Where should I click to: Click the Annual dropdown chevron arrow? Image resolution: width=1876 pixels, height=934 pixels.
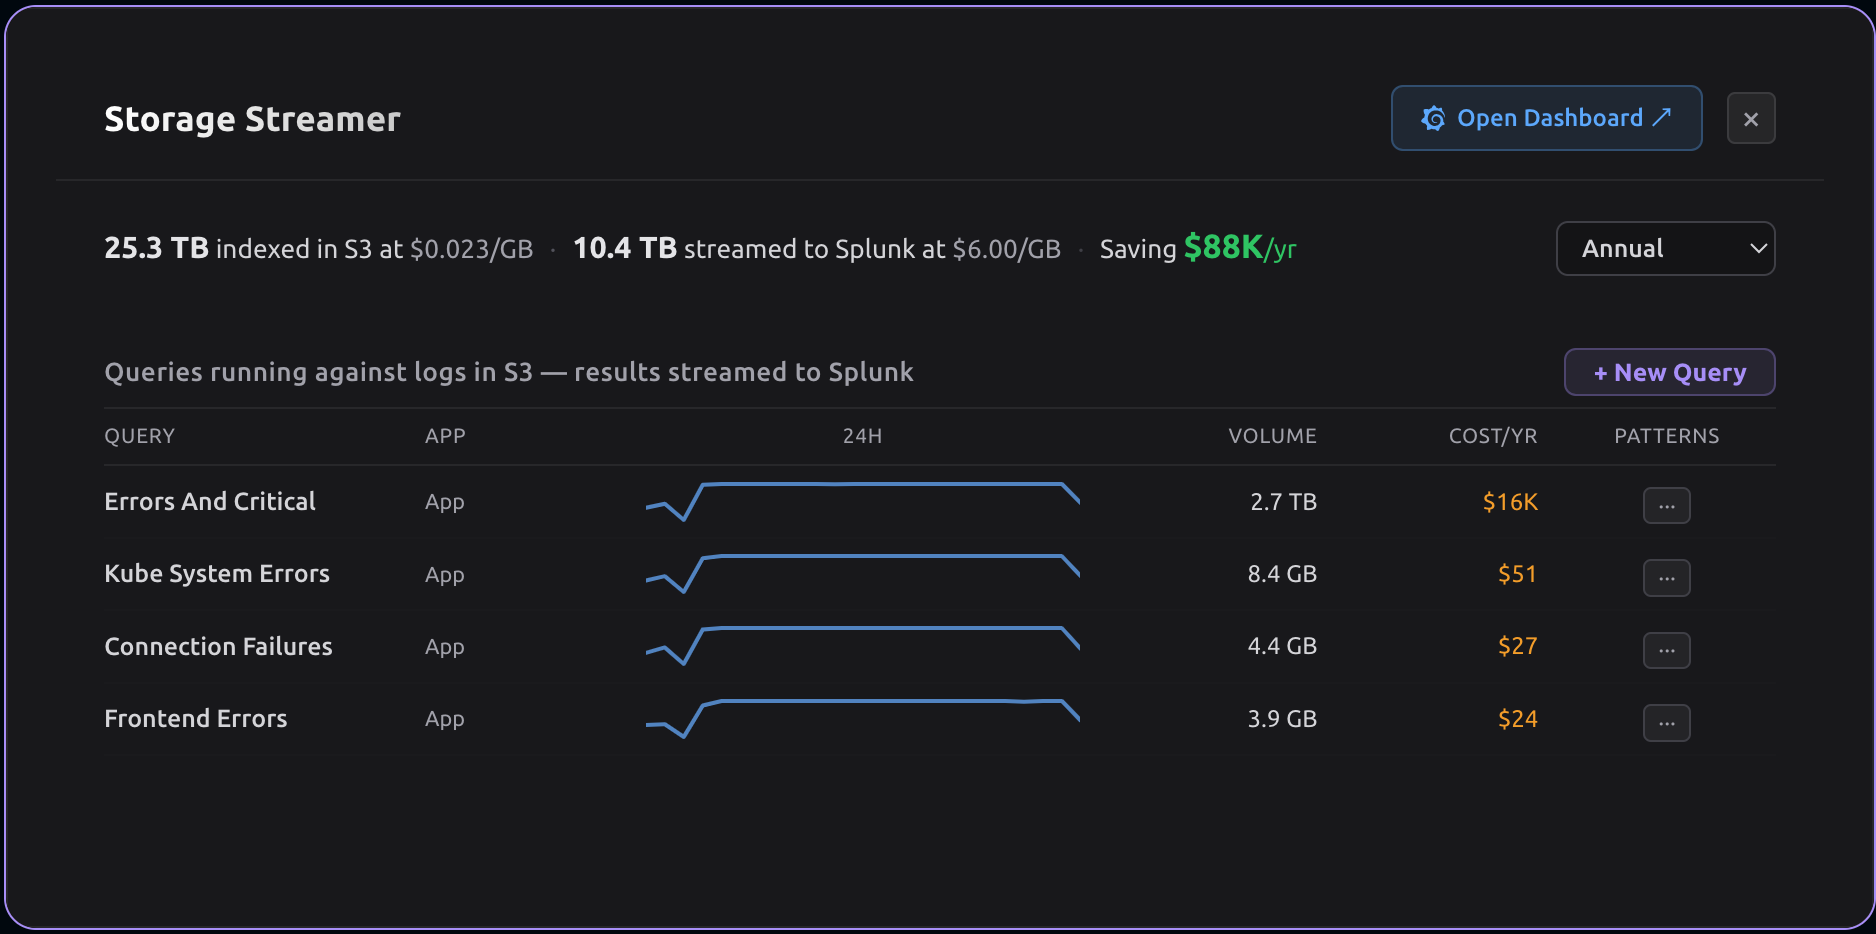click(1758, 248)
